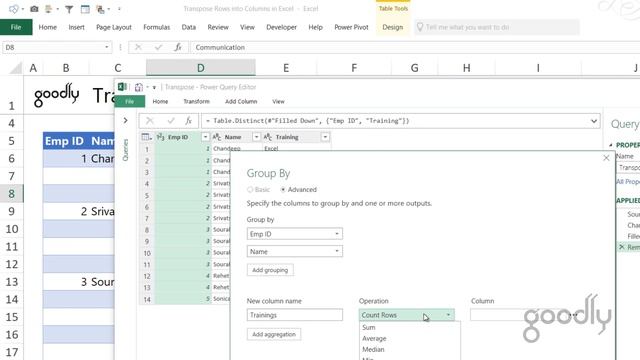
Task: Open the Review tab
Action: (x=218, y=27)
